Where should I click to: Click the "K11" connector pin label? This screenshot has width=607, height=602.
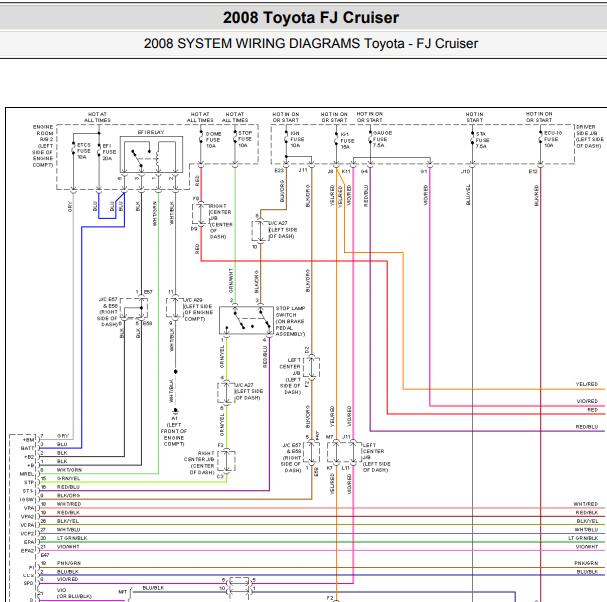coord(346,171)
